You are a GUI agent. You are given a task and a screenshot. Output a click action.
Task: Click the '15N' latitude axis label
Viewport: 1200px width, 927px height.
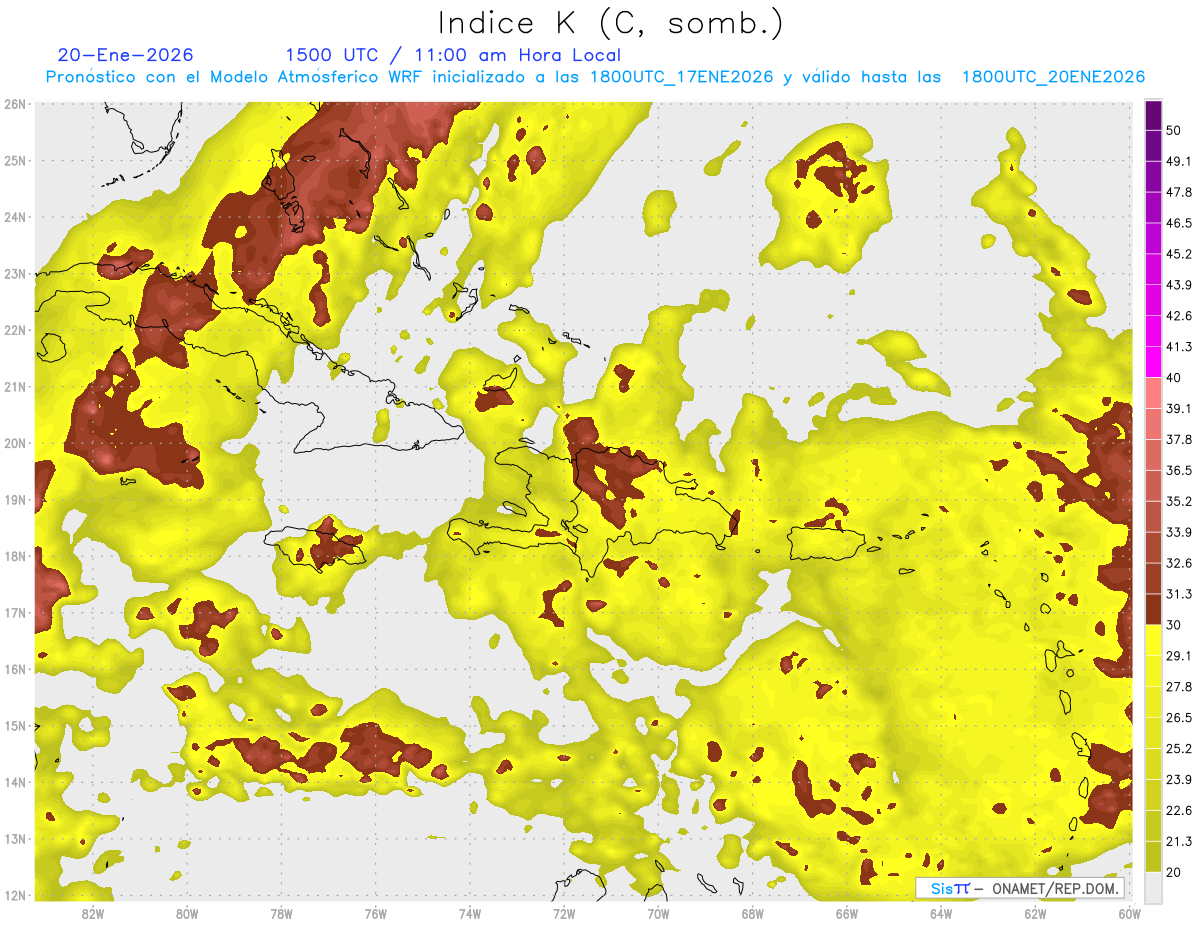[16, 725]
